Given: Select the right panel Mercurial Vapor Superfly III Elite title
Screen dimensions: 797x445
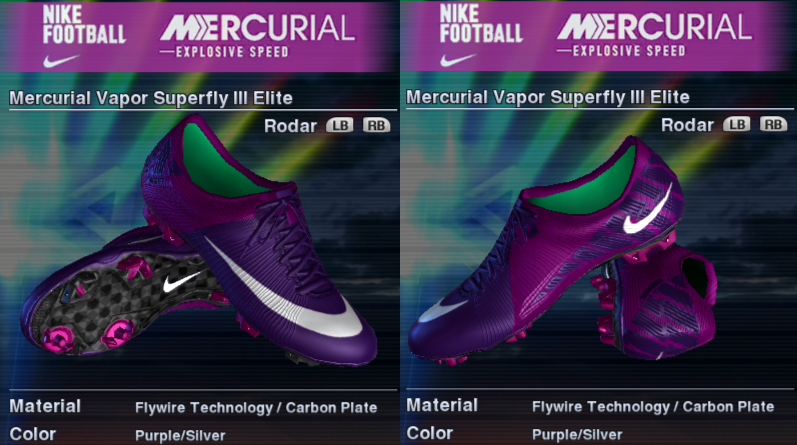Looking at the screenshot, I should click(x=548, y=97).
